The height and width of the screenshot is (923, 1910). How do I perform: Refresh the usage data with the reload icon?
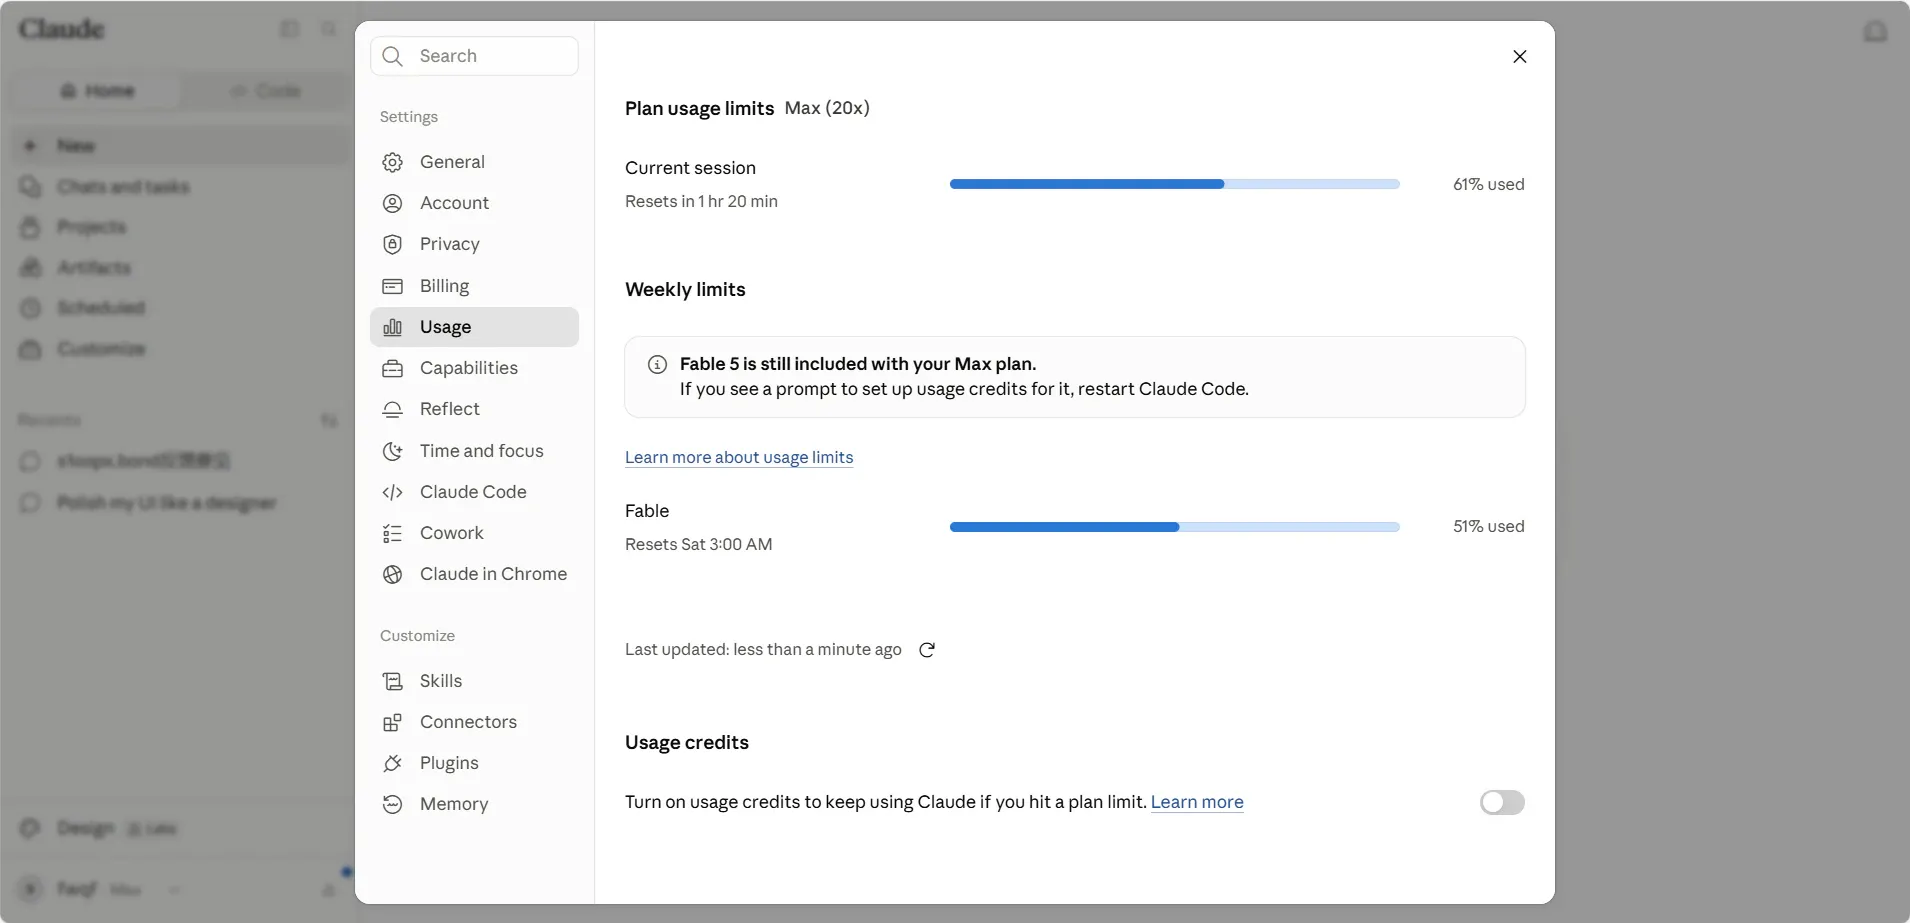pyautogui.click(x=927, y=650)
